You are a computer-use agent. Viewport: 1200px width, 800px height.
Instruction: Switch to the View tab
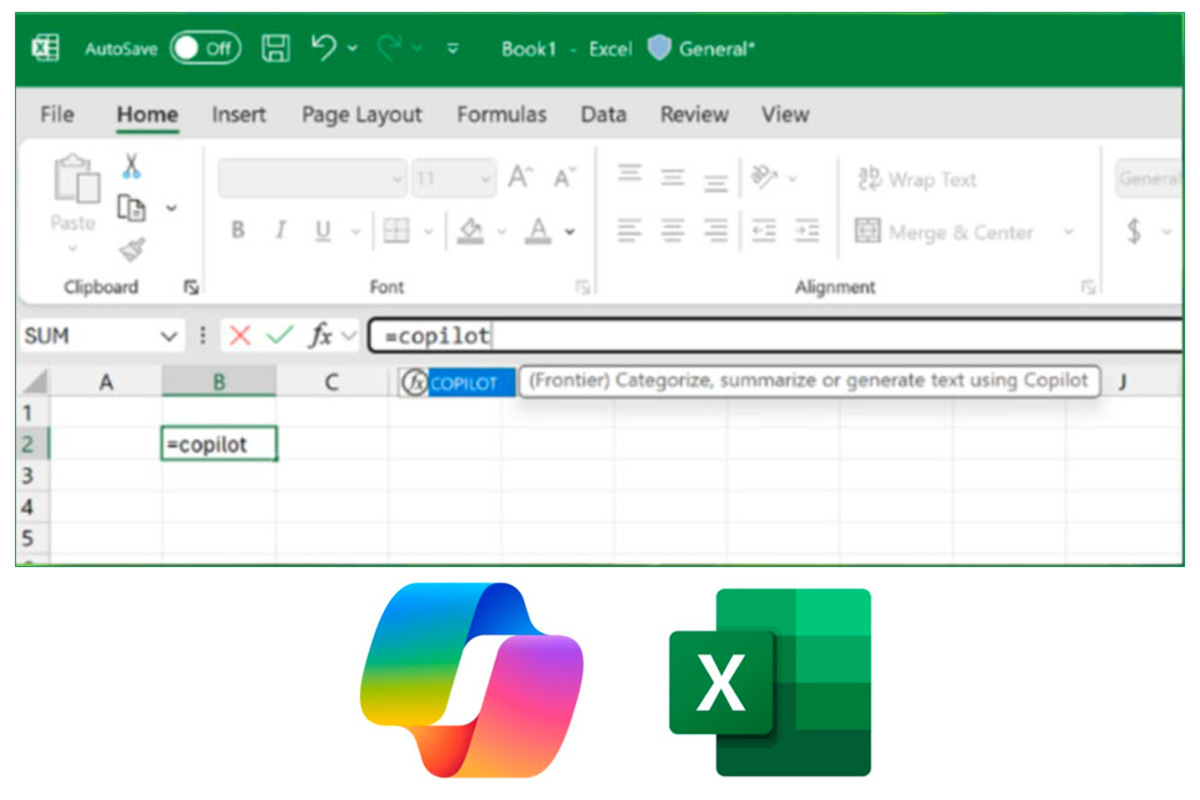coord(785,115)
